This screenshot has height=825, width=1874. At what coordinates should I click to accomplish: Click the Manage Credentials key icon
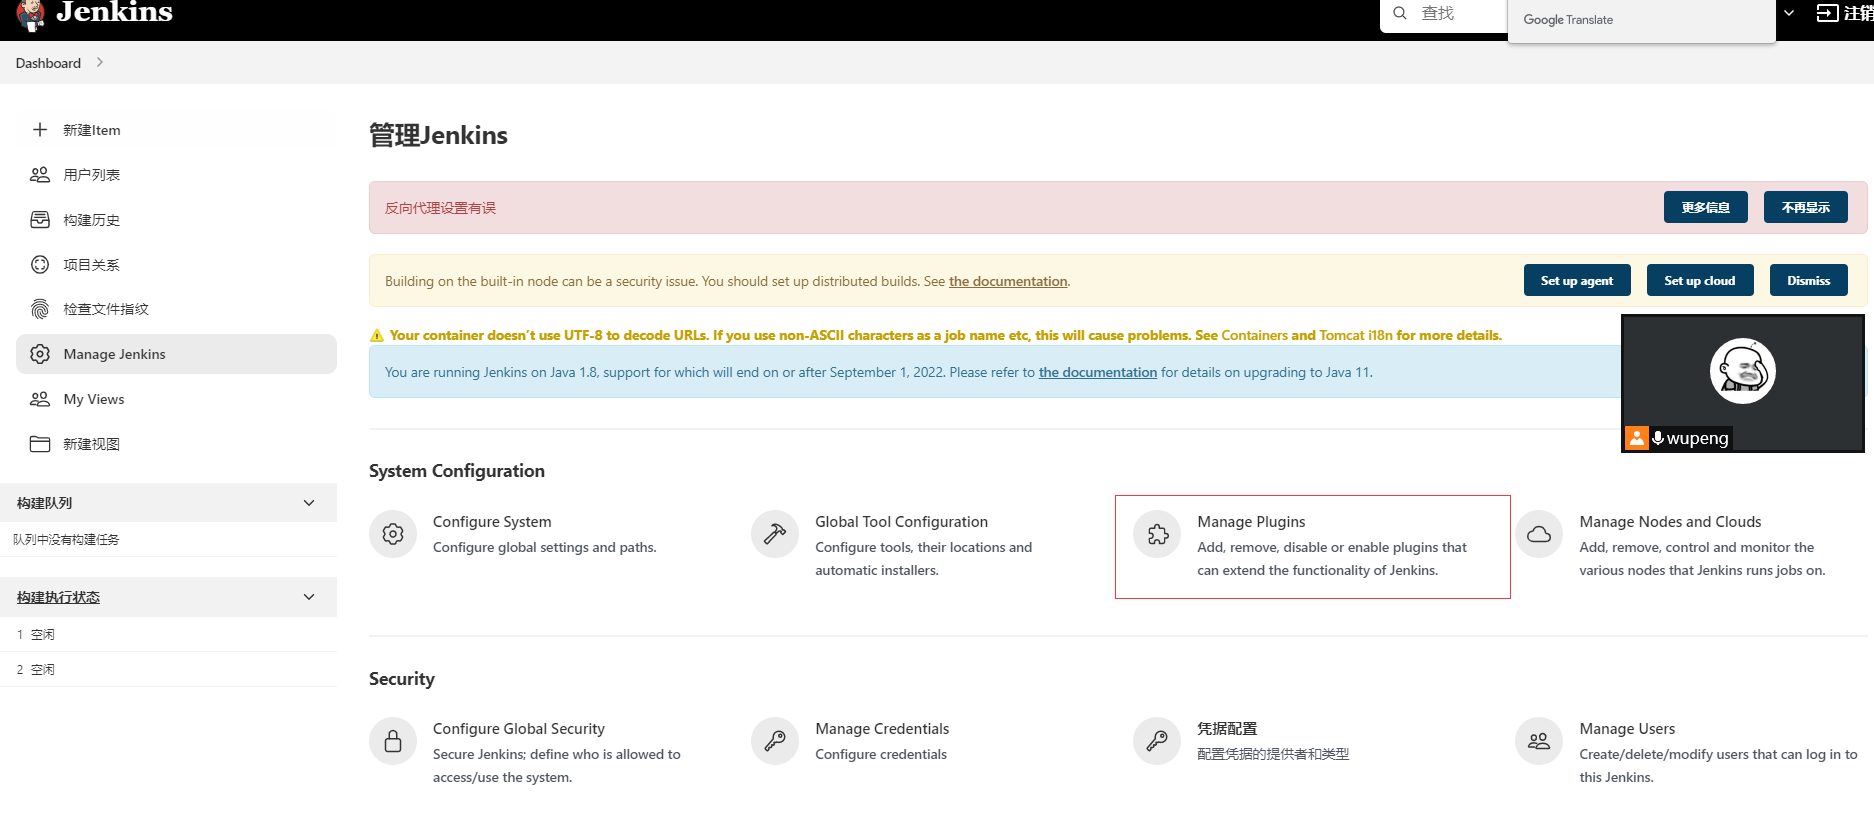click(x=775, y=741)
